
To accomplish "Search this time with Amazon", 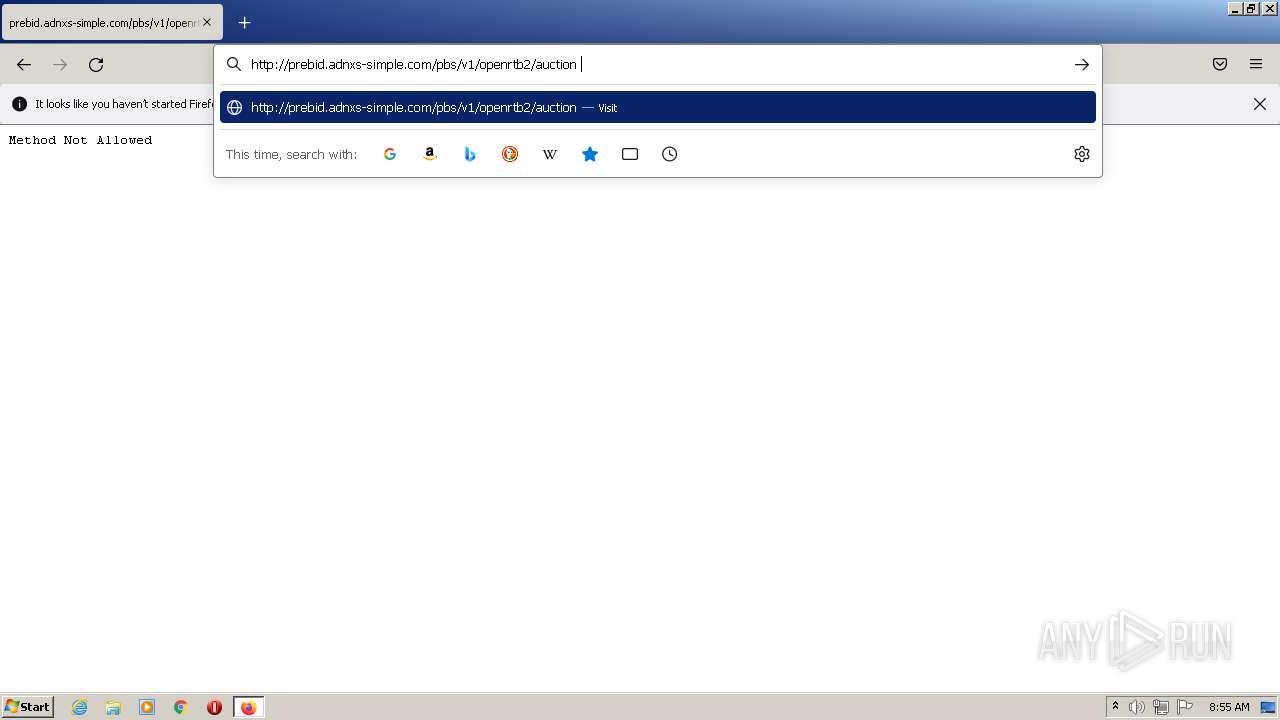I will point(430,154).
